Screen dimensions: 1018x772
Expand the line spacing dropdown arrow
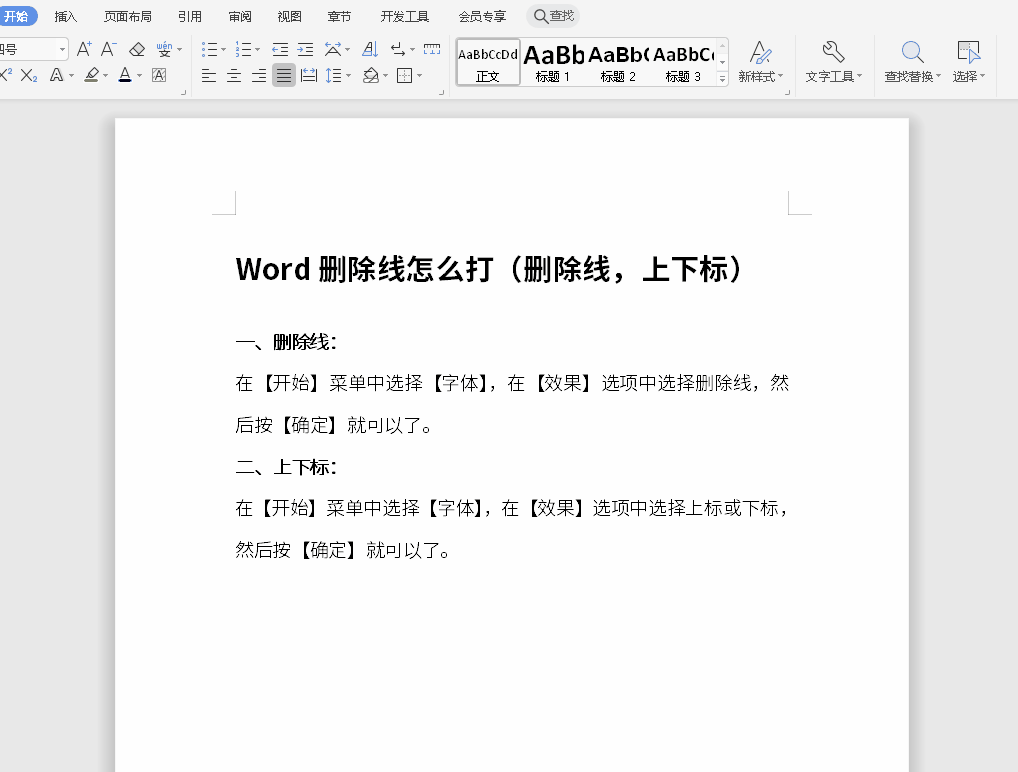pos(348,76)
